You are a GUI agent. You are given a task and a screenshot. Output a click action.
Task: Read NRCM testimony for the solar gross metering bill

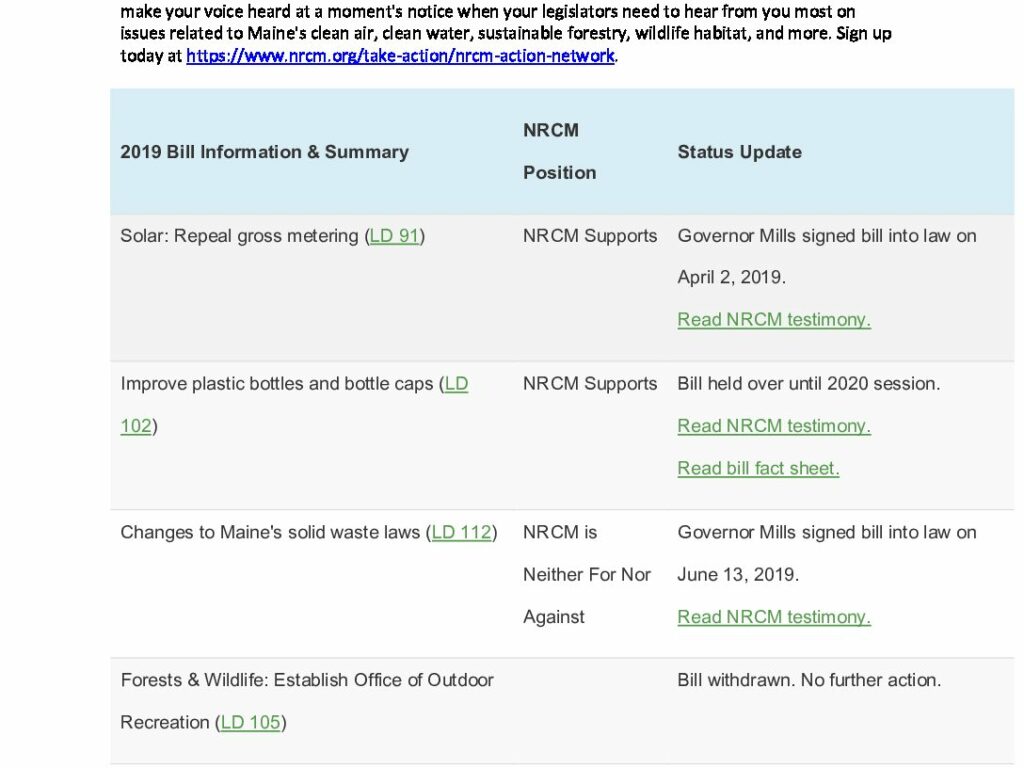(774, 320)
